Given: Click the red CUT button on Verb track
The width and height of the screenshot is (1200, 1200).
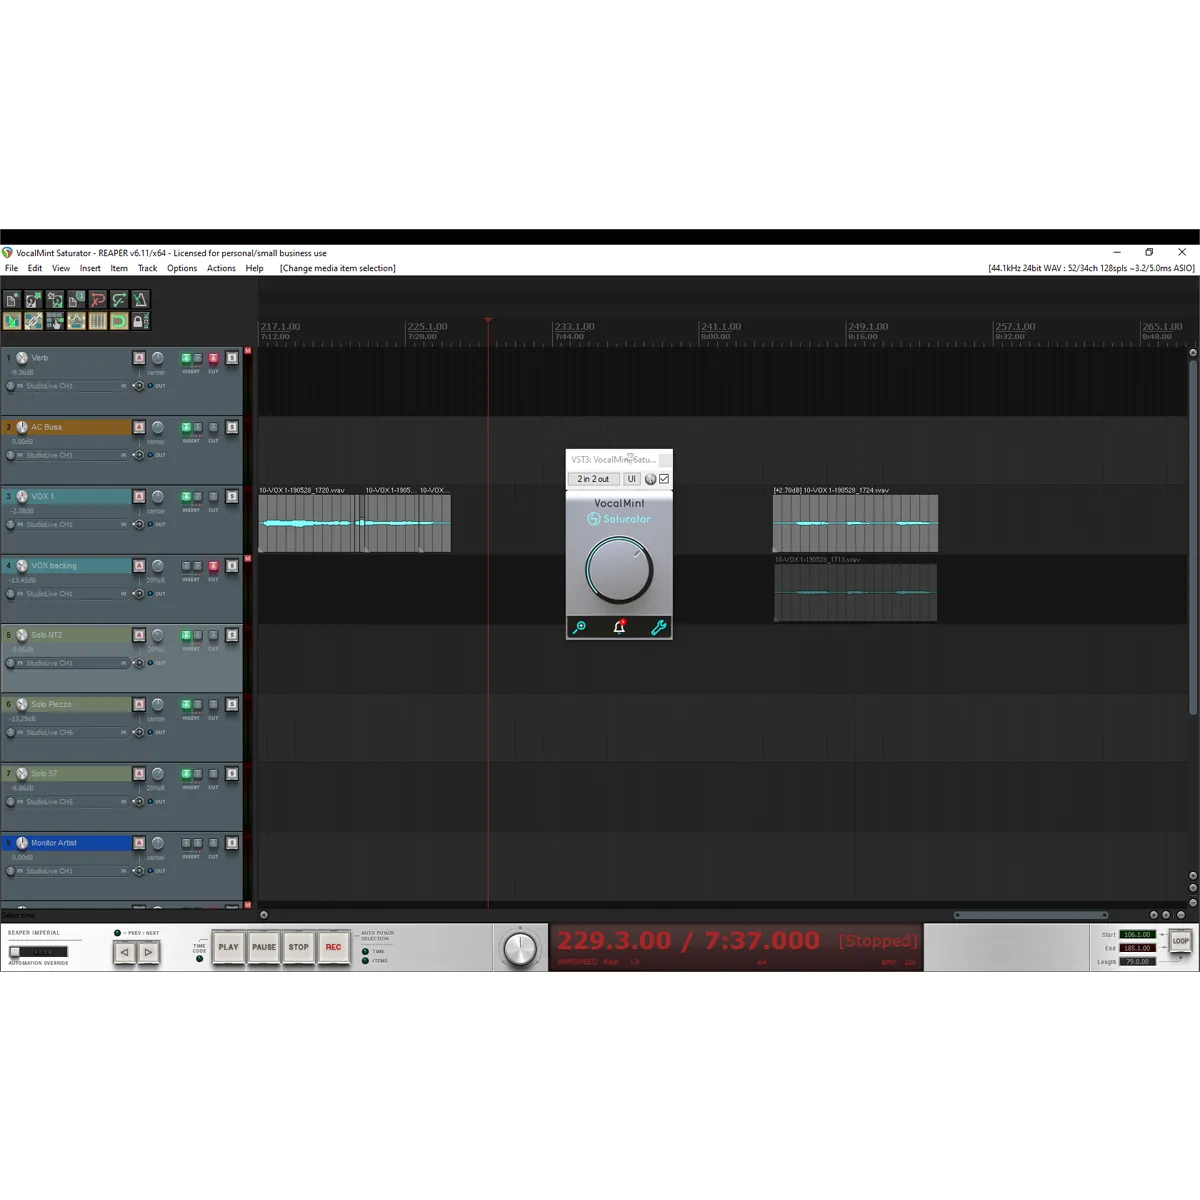Looking at the screenshot, I should pos(213,358).
